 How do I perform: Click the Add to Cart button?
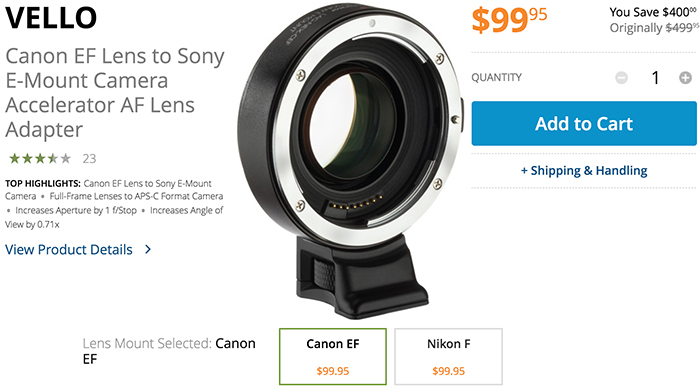pos(584,123)
